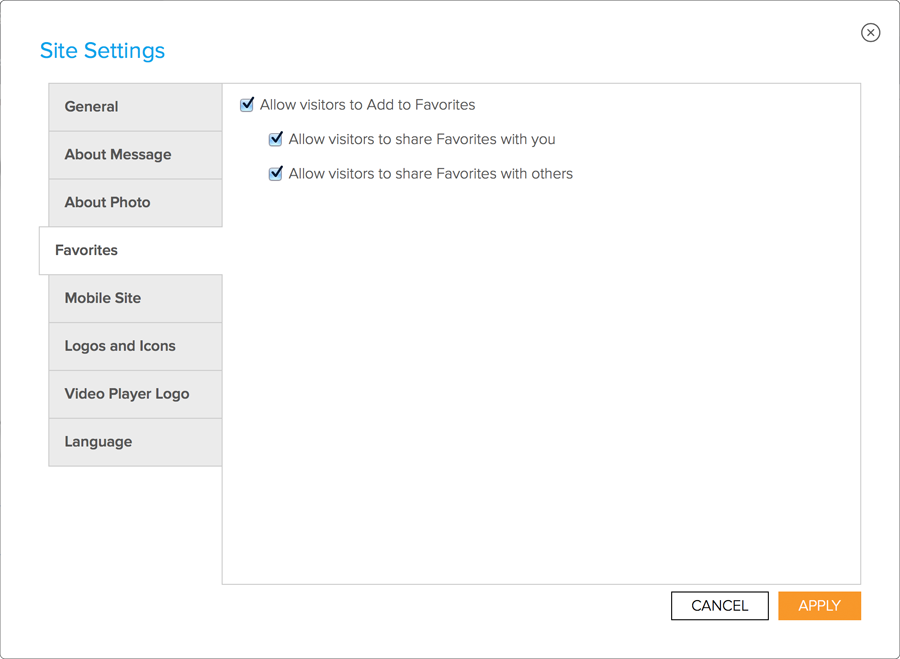Uncheck the Add to Favorites checkbox

pyautogui.click(x=247, y=104)
